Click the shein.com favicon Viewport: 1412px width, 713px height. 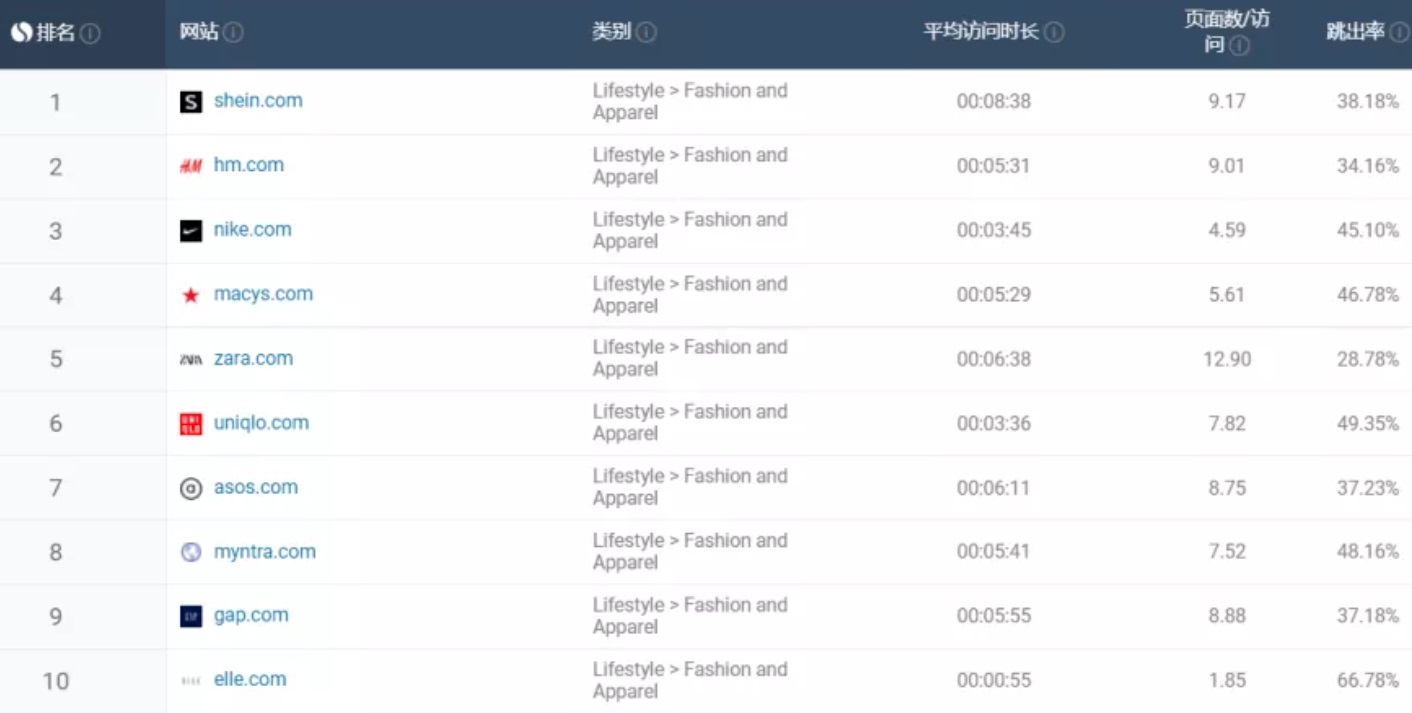191,101
